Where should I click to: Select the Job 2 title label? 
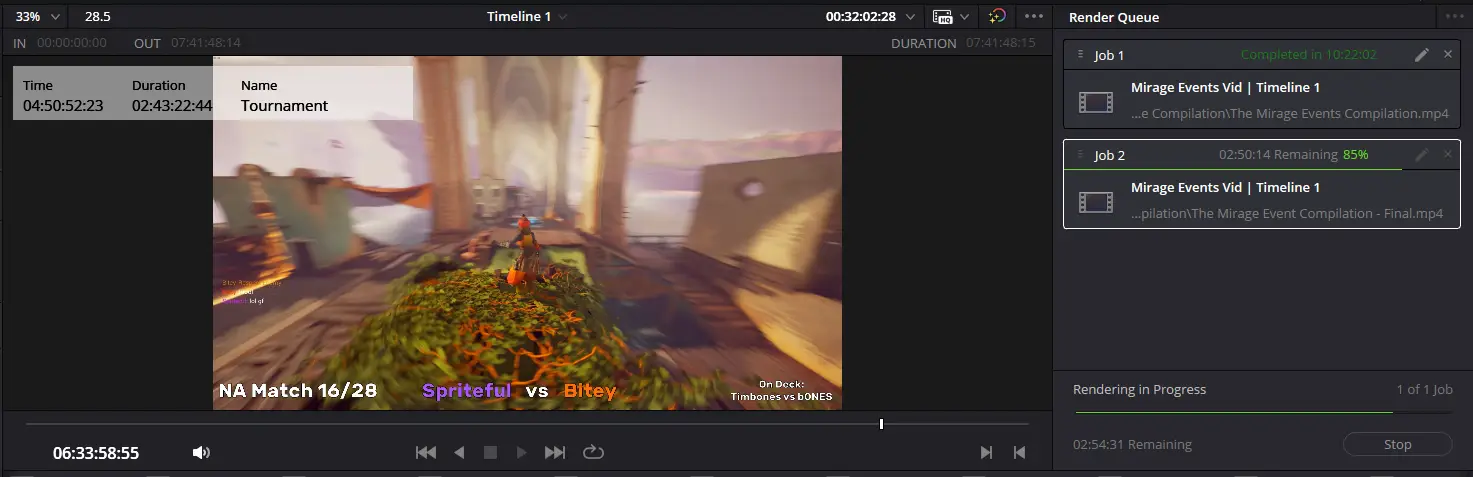pos(1109,155)
